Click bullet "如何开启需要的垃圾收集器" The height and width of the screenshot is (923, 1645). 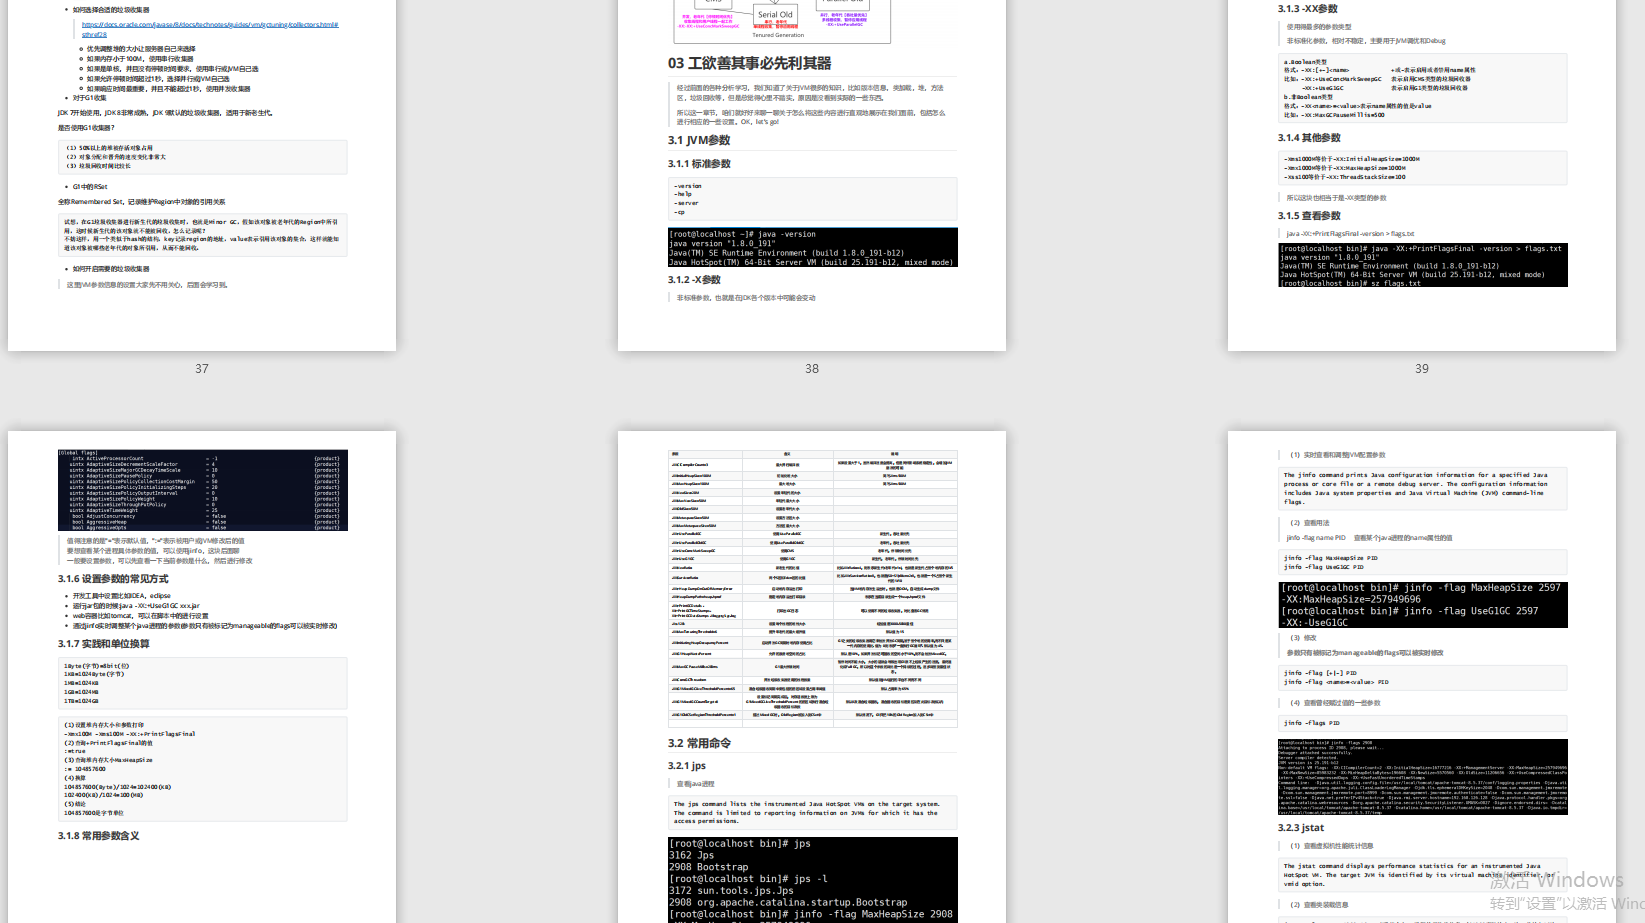(x=111, y=269)
